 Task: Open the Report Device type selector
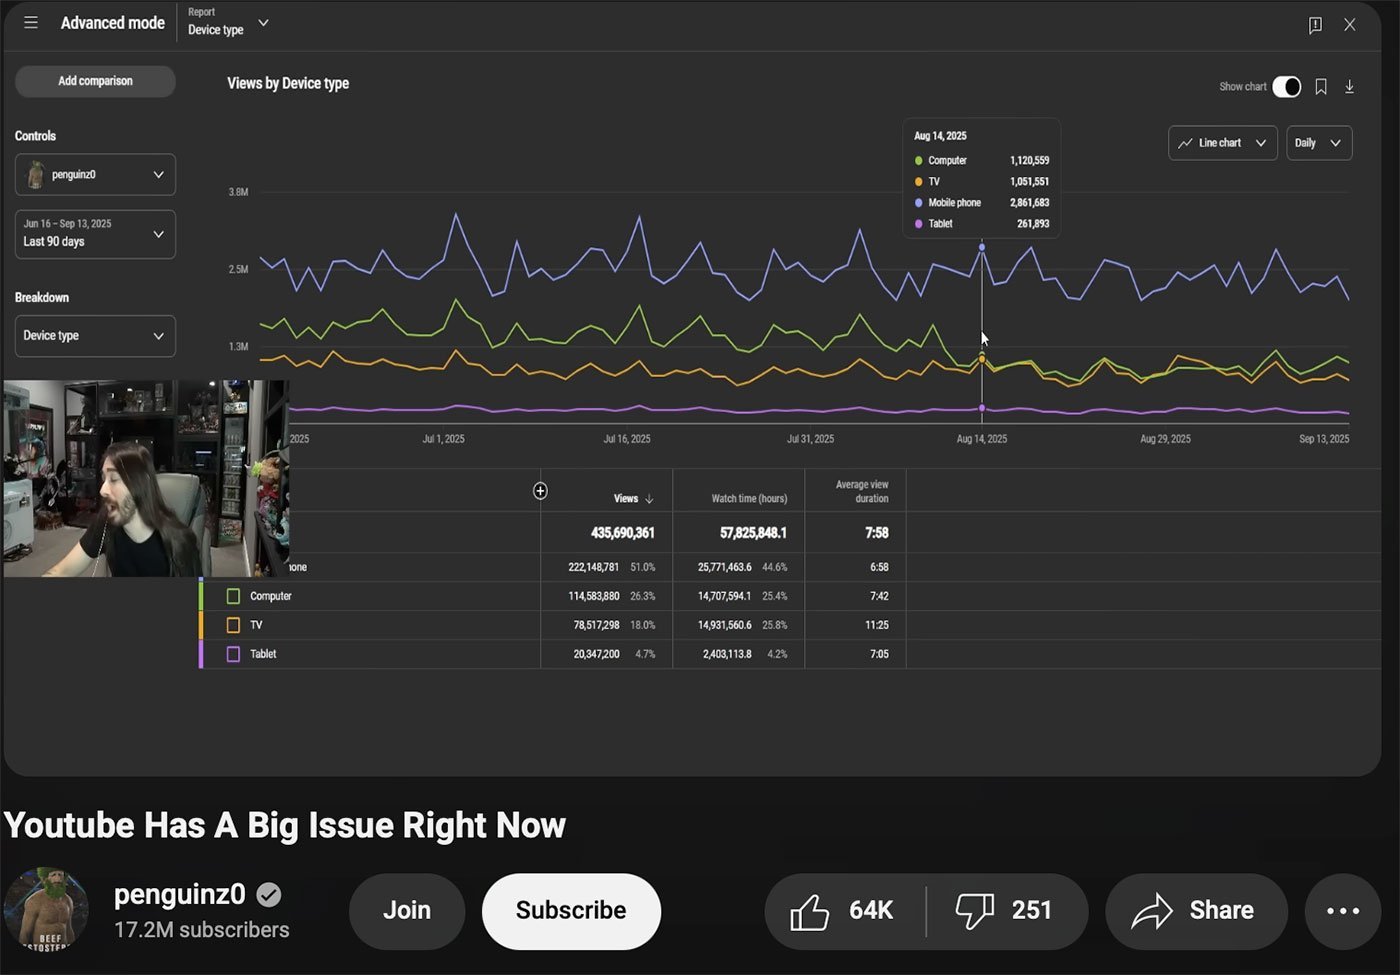coord(228,23)
